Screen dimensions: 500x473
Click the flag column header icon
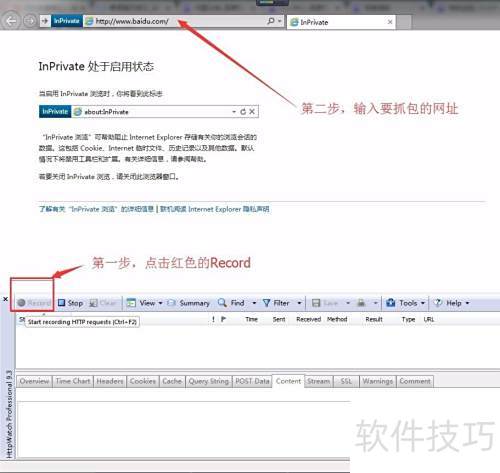(x=223, y=319)
